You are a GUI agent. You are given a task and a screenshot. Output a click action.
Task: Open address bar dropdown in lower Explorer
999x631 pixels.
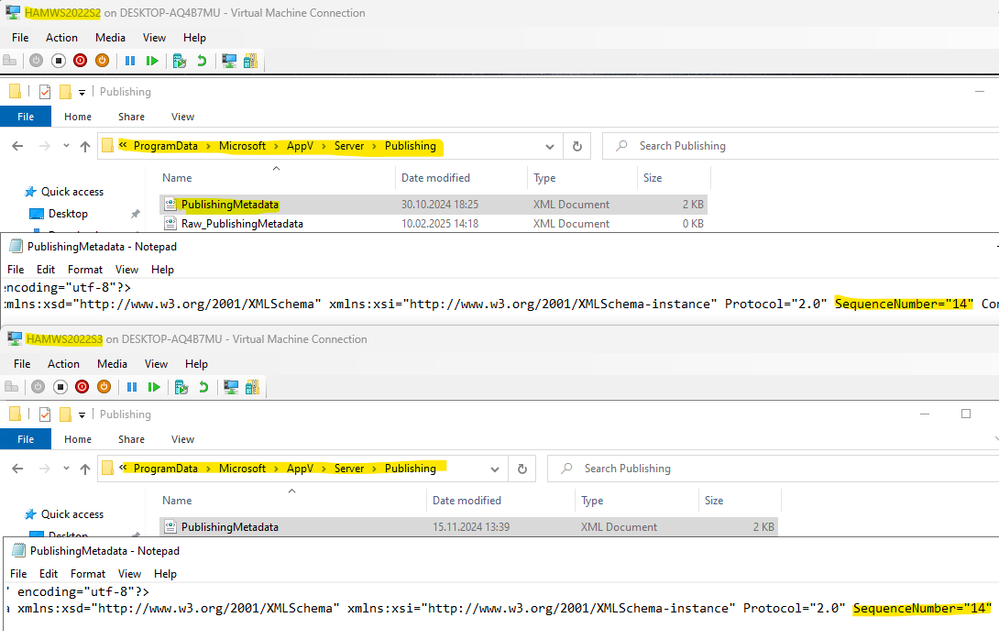click(494, 469)
